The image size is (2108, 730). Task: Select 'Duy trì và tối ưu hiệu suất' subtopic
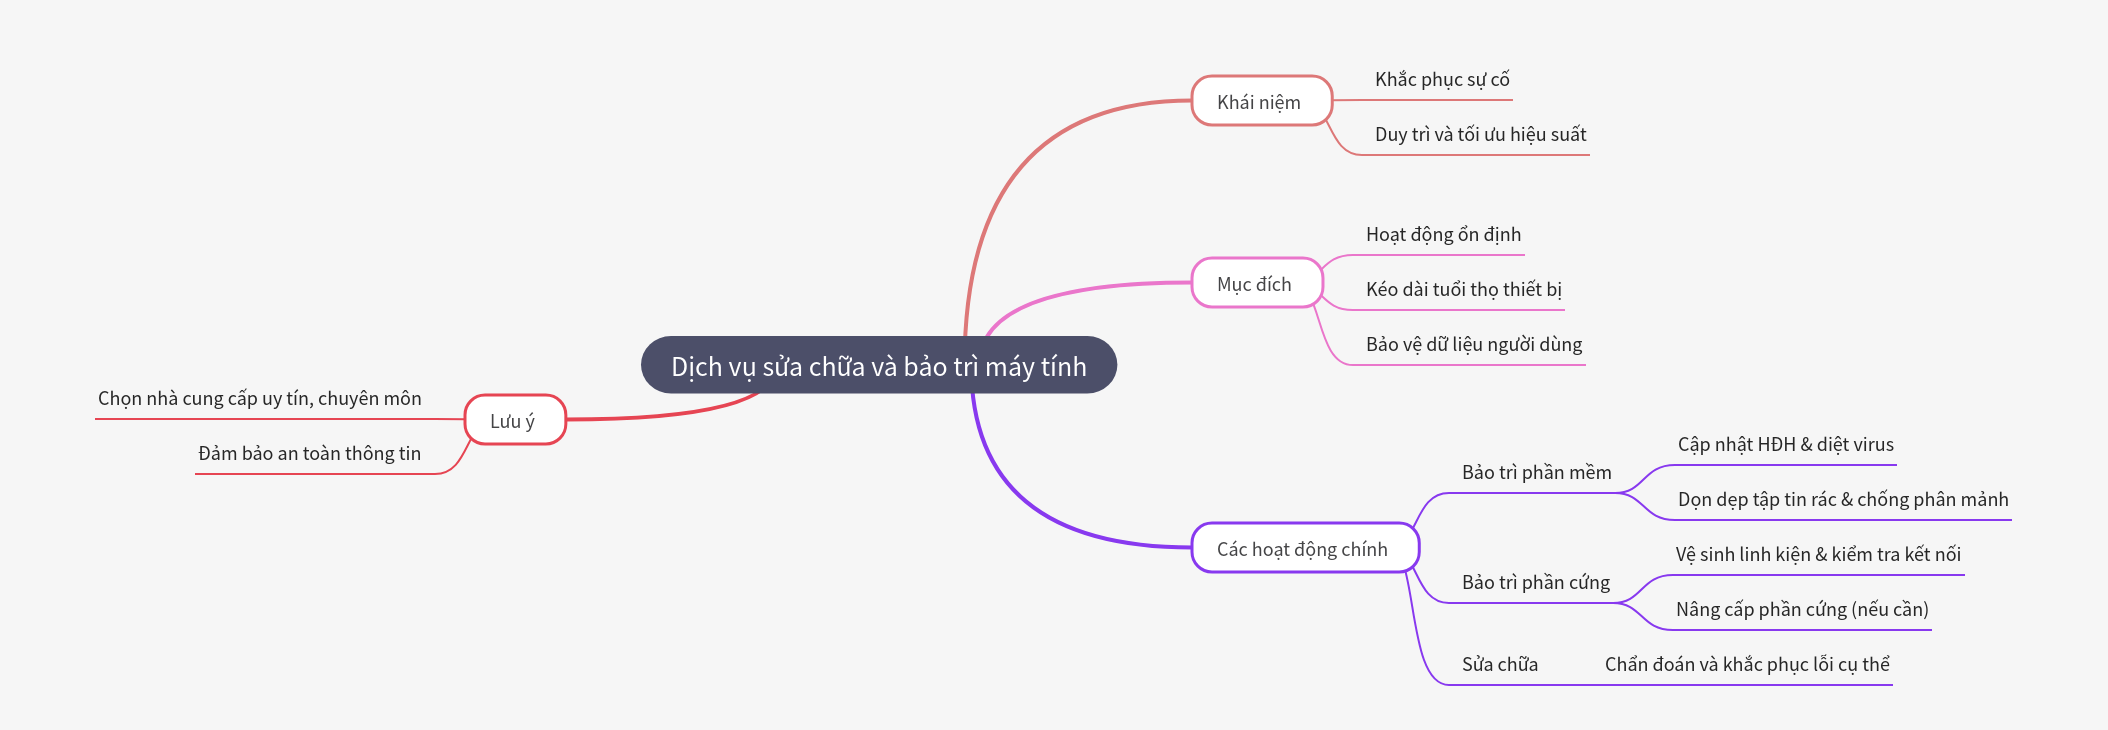1480,135
